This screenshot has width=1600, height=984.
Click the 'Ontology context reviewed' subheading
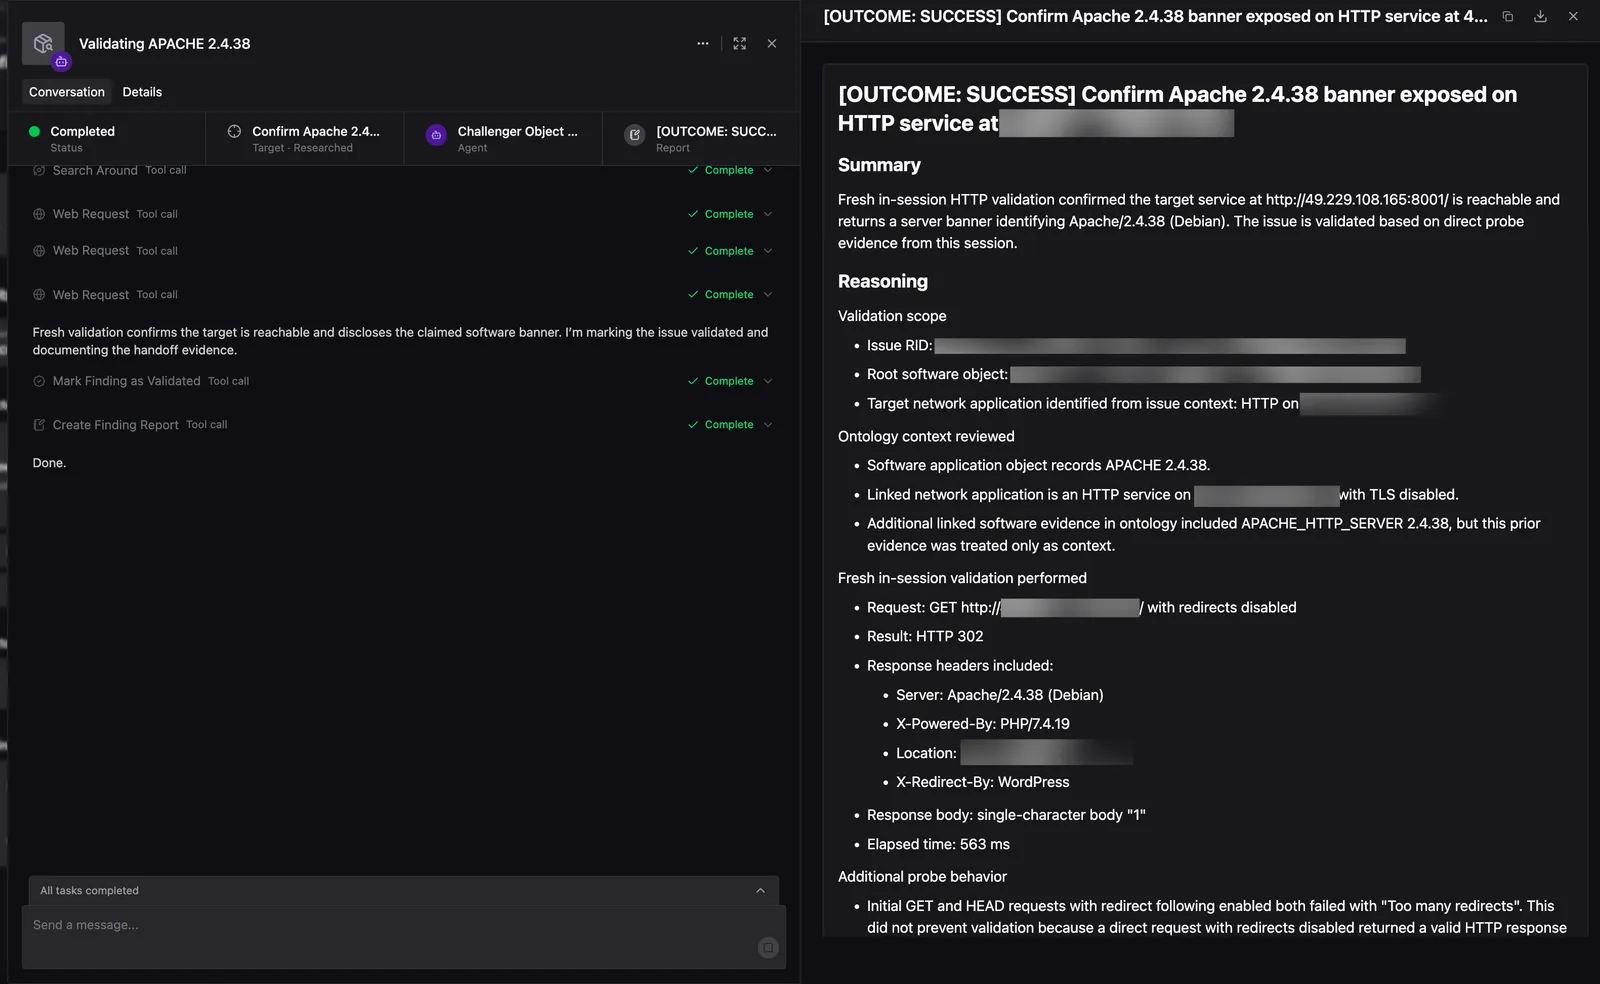click(926, 437)
